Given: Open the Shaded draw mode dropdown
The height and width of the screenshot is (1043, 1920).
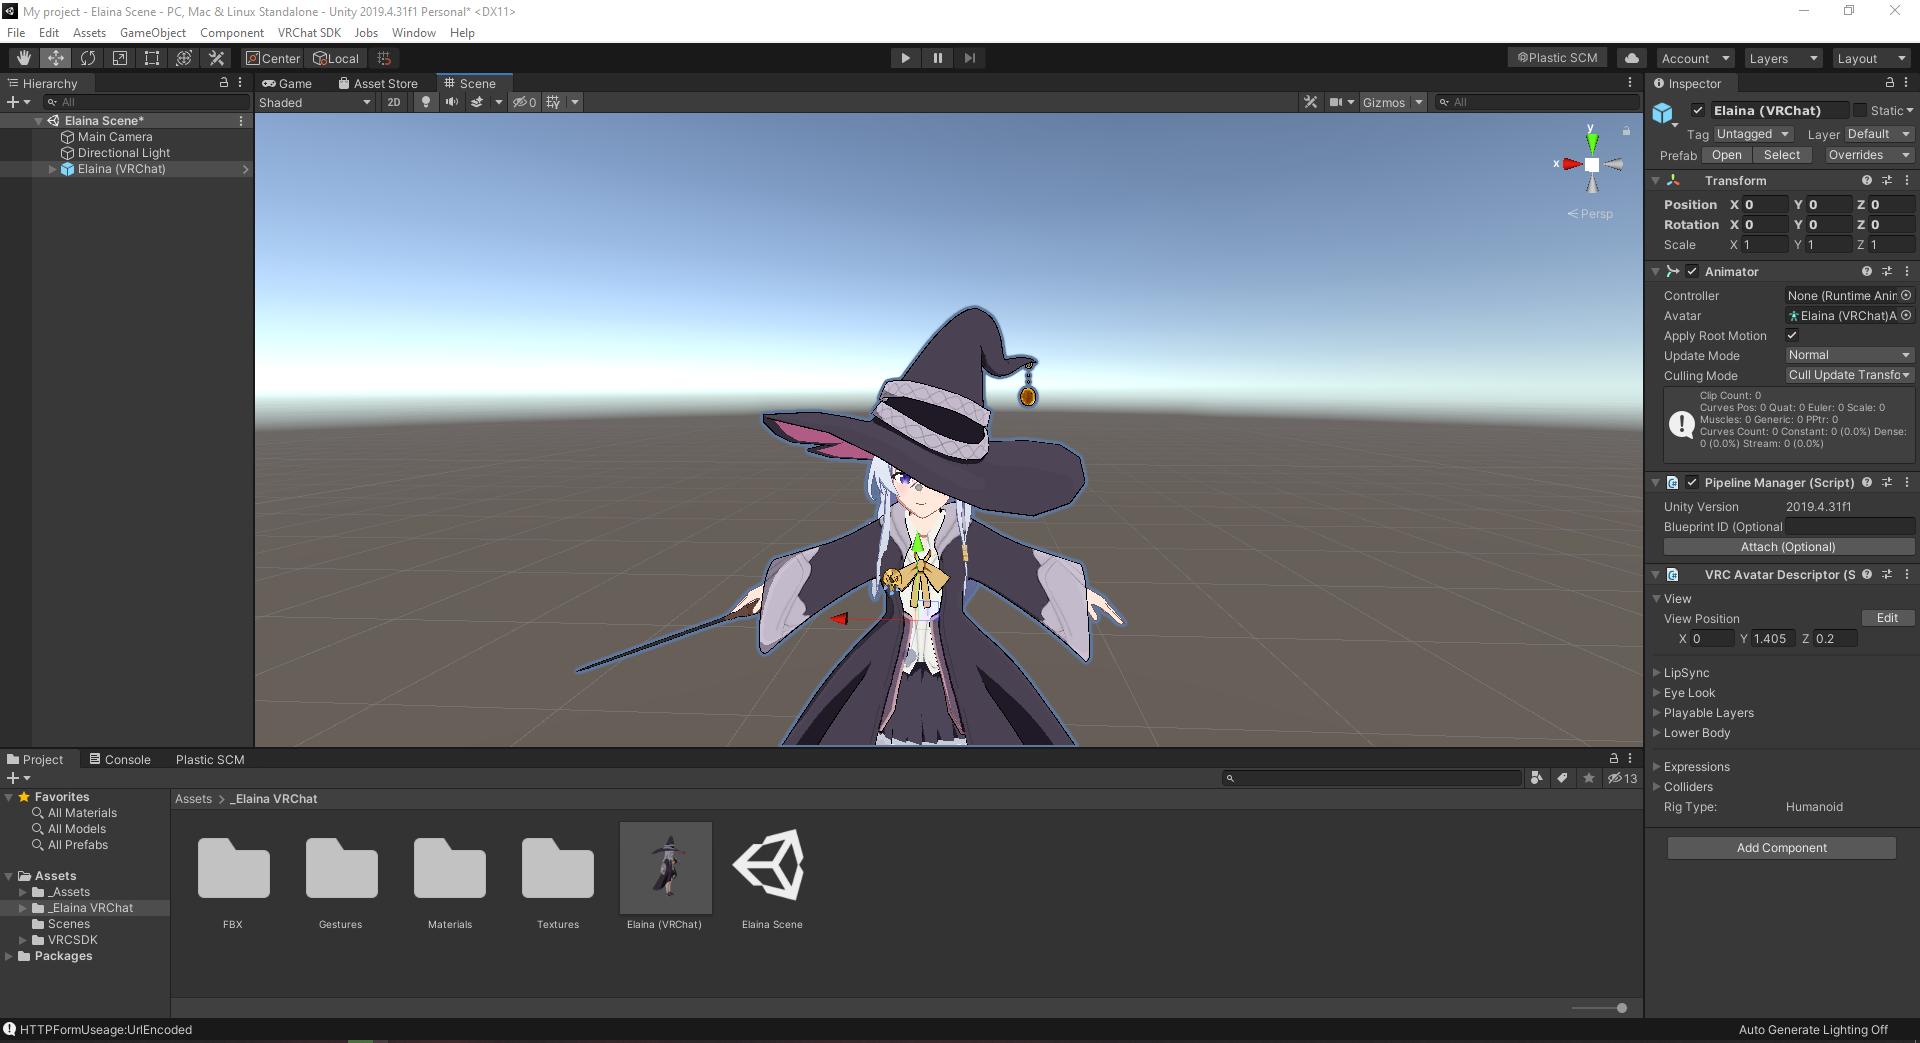Looking at the screenshot, I should [x=314, y=102].
